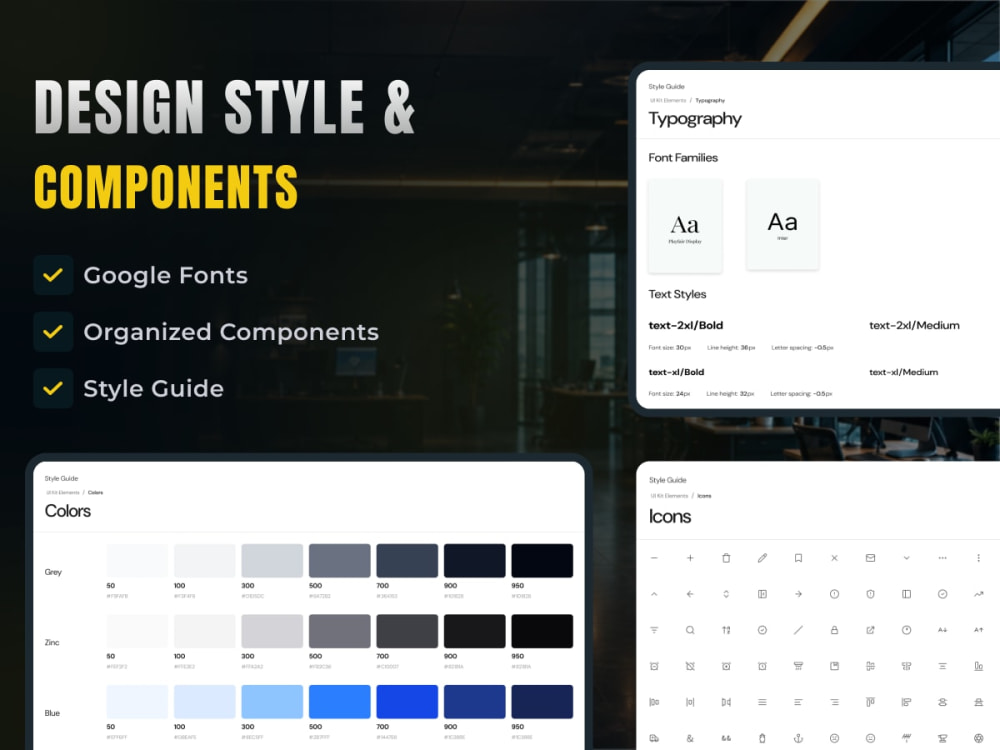
Task: Select the left arrow icon
Action: point(690,594)
